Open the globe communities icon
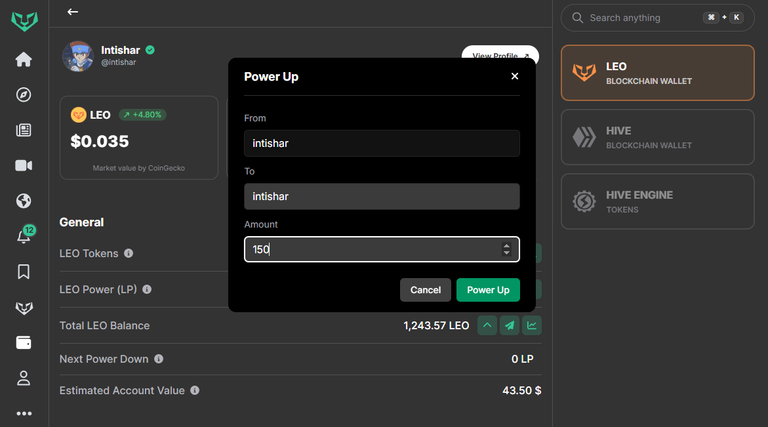Screen dimensions: 768x427 click(24, 201)
